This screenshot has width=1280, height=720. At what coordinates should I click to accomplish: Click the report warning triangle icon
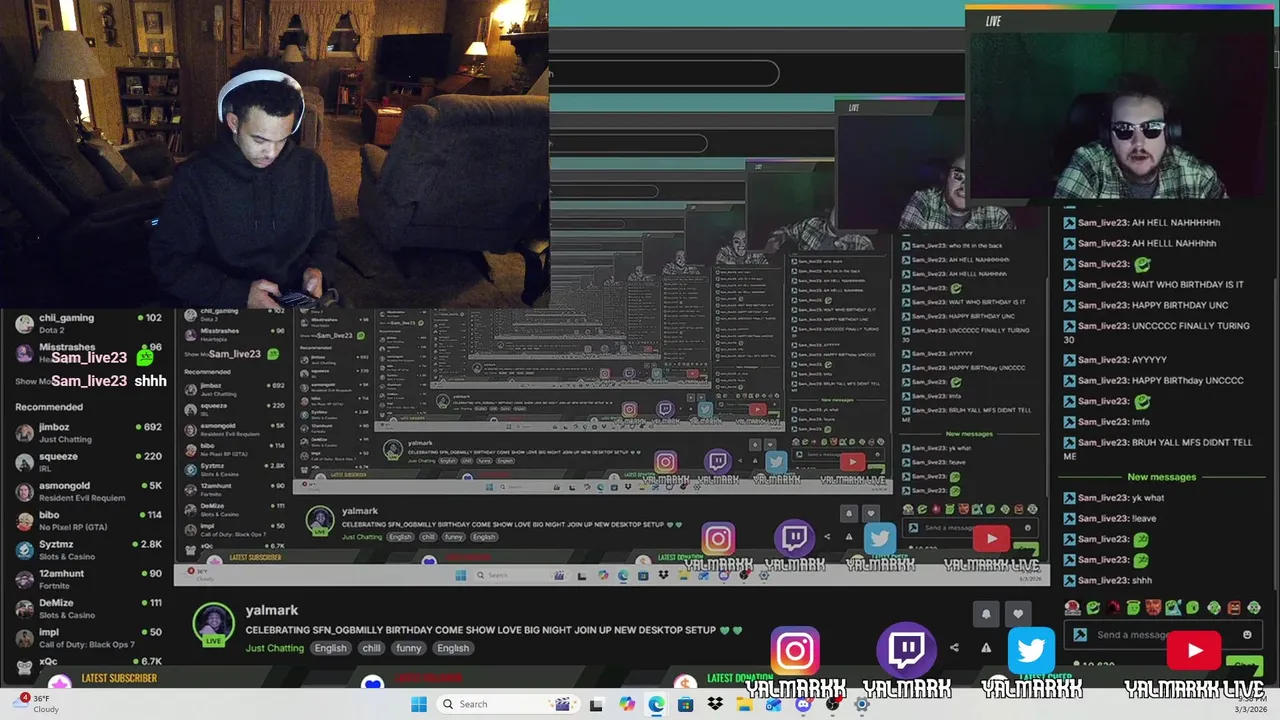(x=986, y=647)
